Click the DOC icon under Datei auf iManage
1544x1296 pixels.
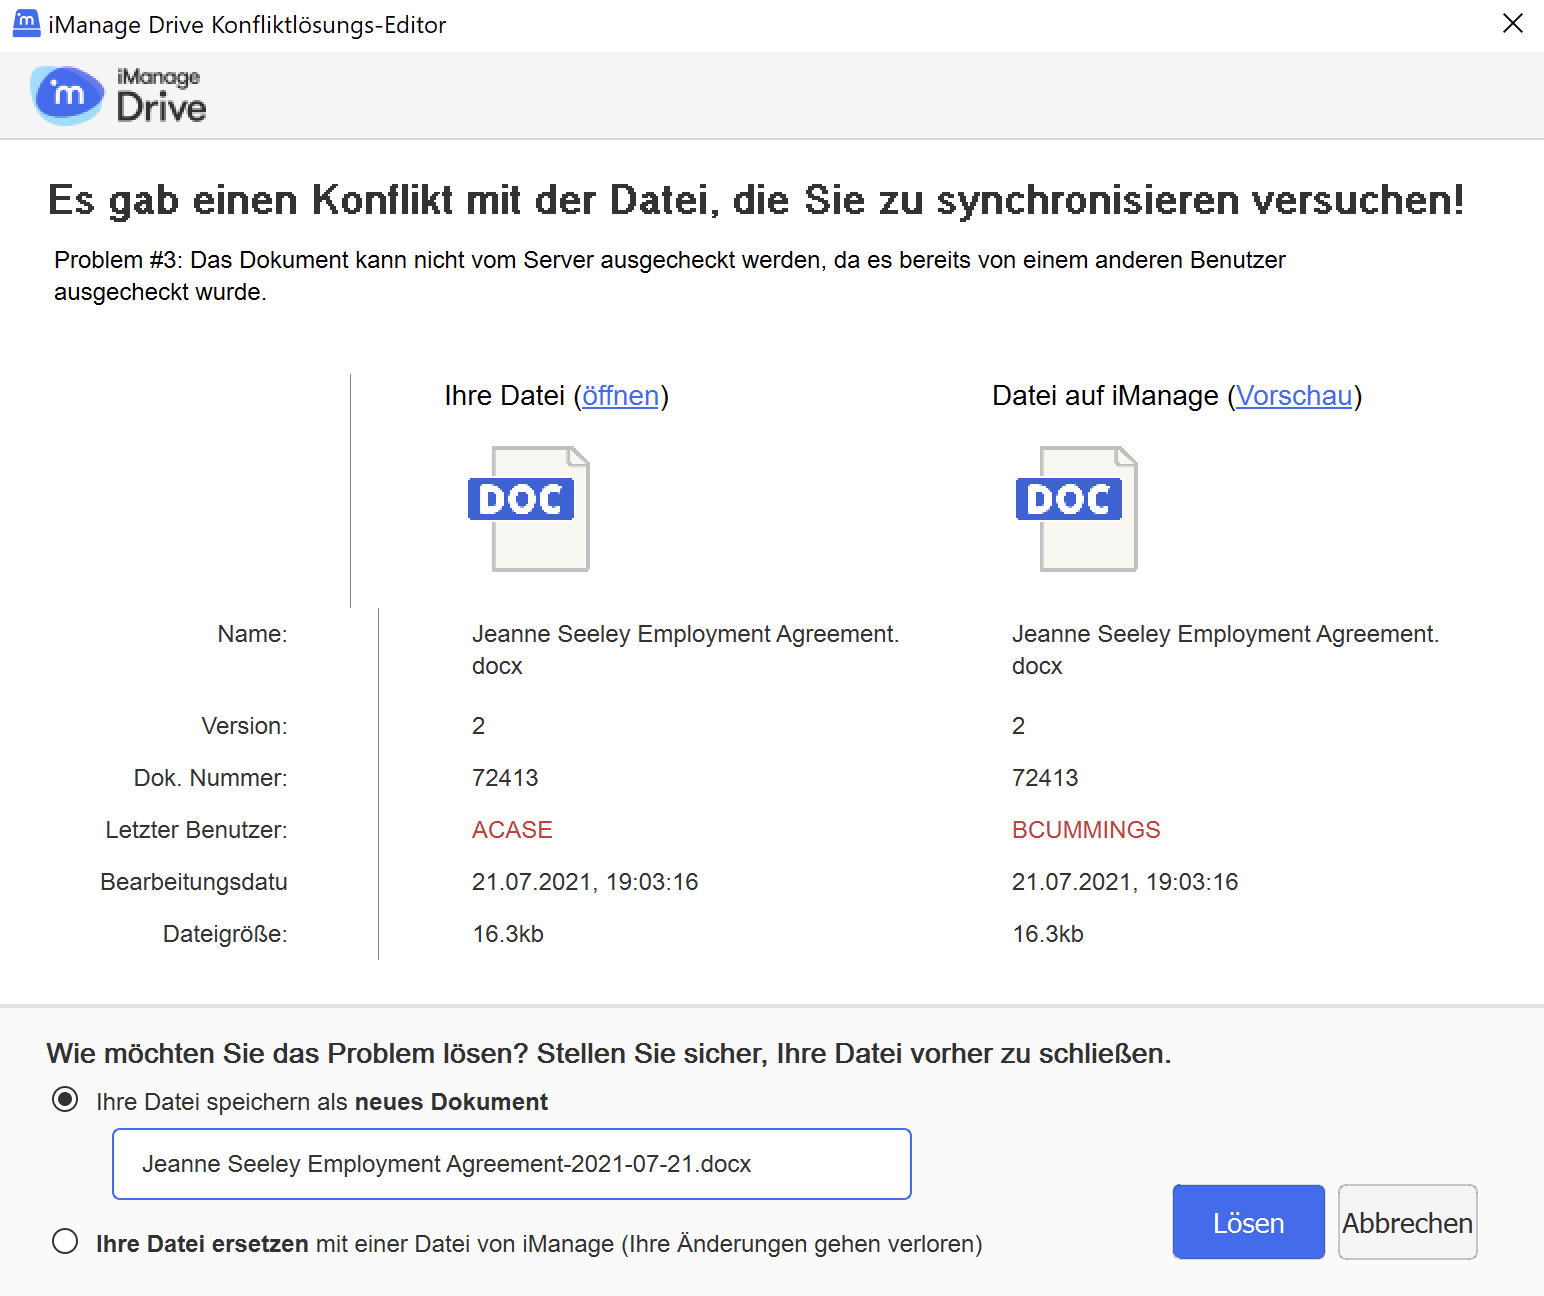coord(1077,509)
